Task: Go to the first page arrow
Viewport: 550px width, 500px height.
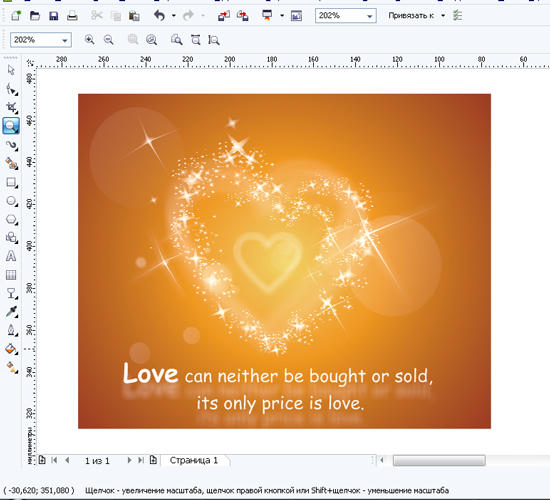Action: [x=54, y=460]
